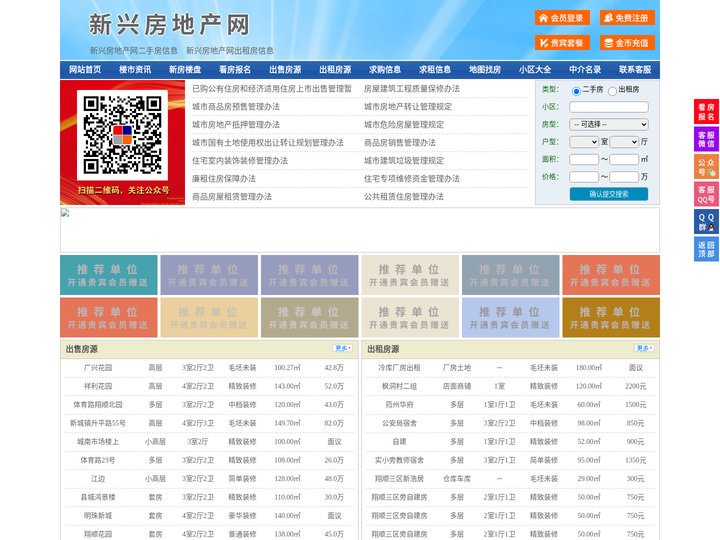Click the 免费注册 button
This screenshot has height=540, width=720.
point(627,18)
